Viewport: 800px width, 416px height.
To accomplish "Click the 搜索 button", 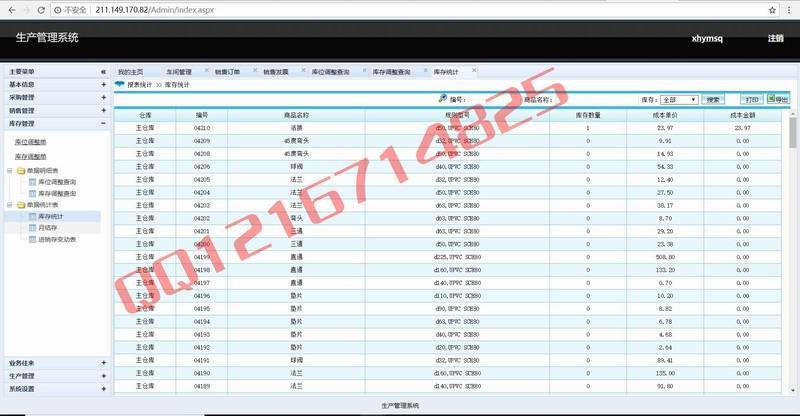I will (x=713, y=100).
